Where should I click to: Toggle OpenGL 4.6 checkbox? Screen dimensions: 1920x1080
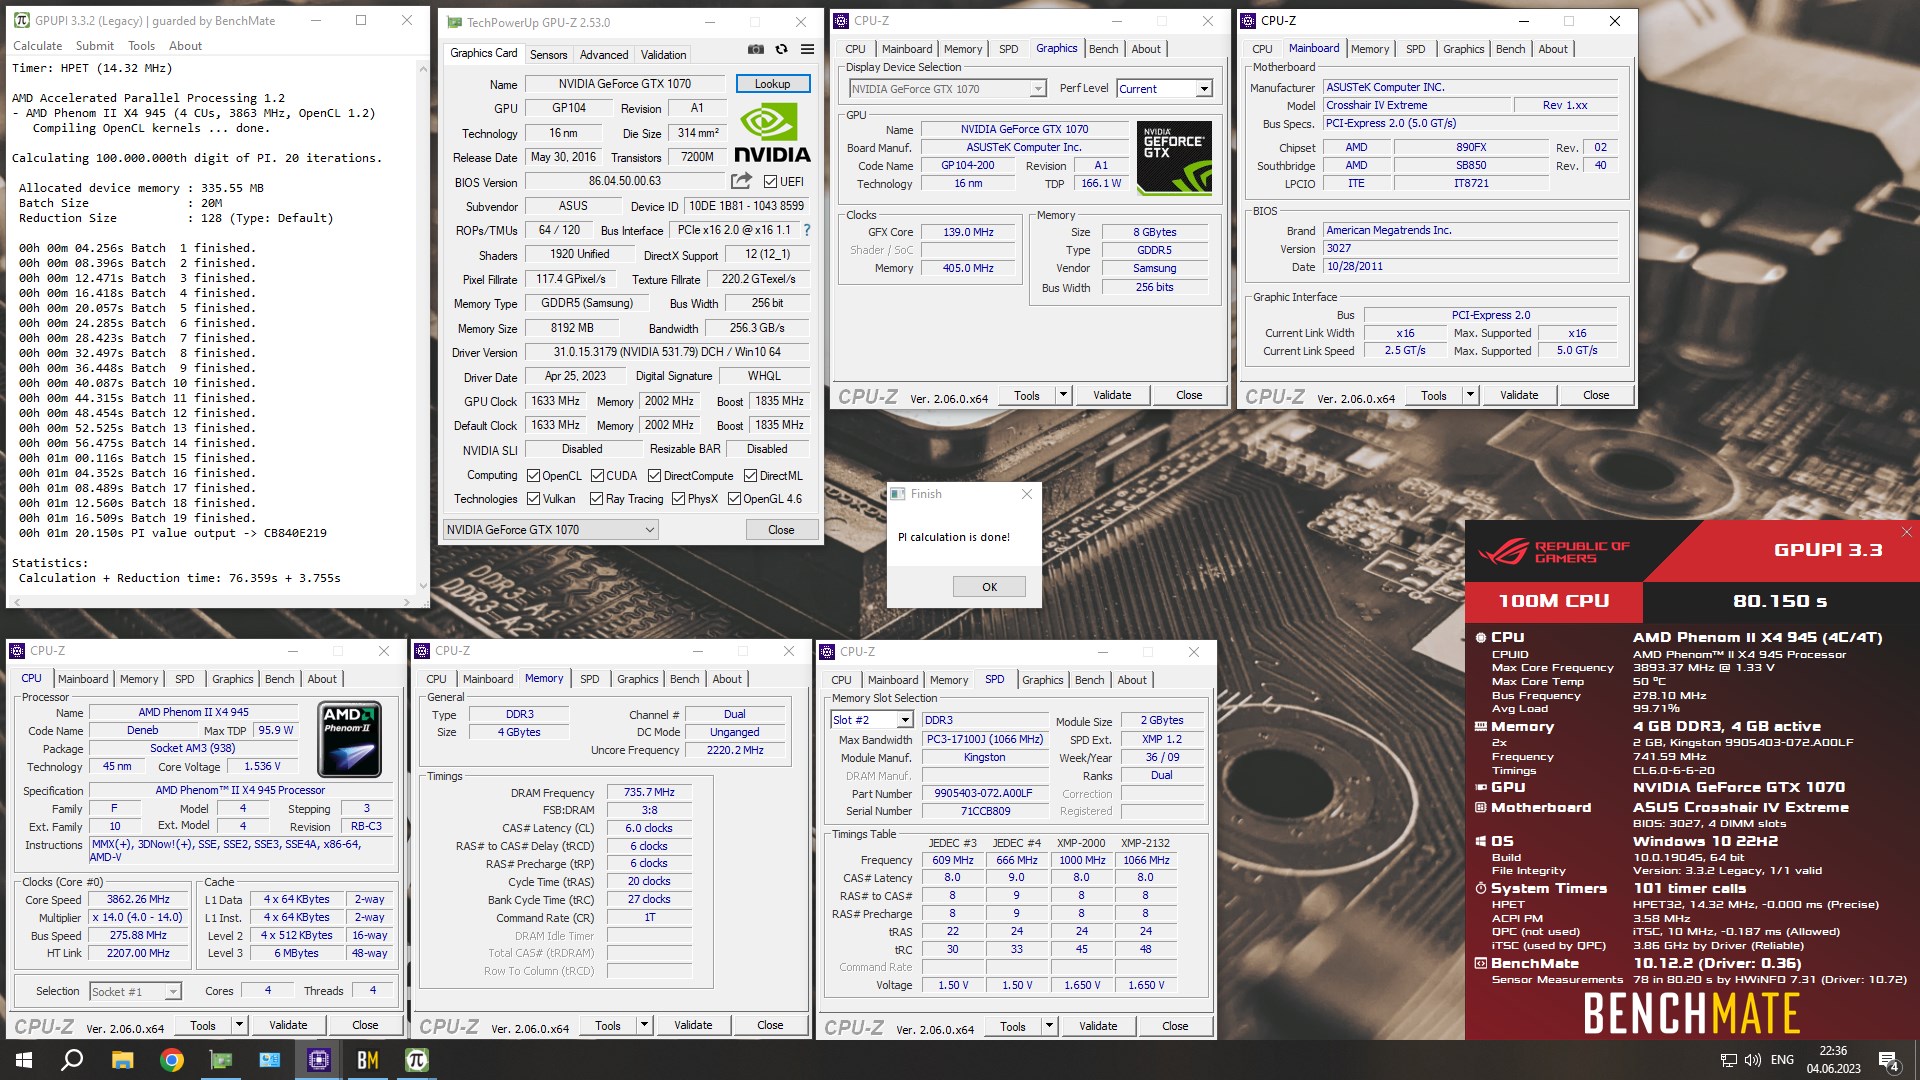pos(734,499)
